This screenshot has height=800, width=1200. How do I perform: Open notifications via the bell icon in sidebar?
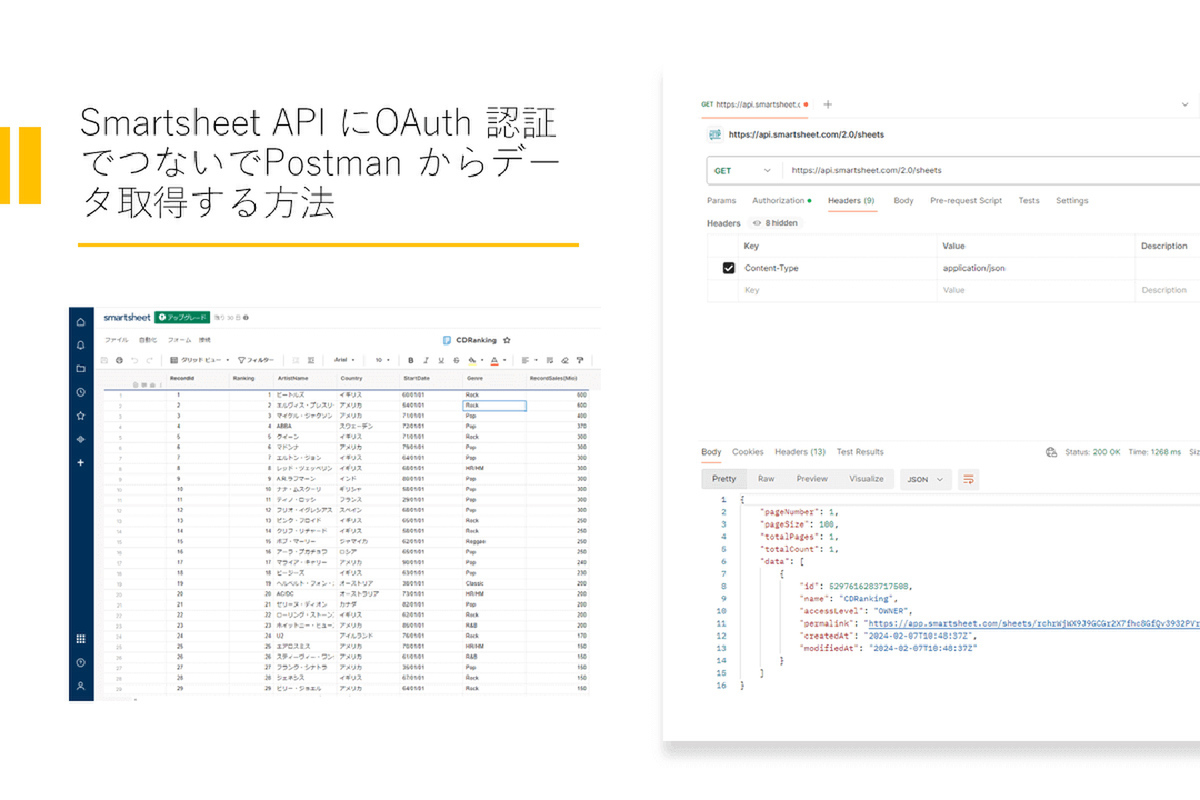pyautogui.click(x=81, y=346)
